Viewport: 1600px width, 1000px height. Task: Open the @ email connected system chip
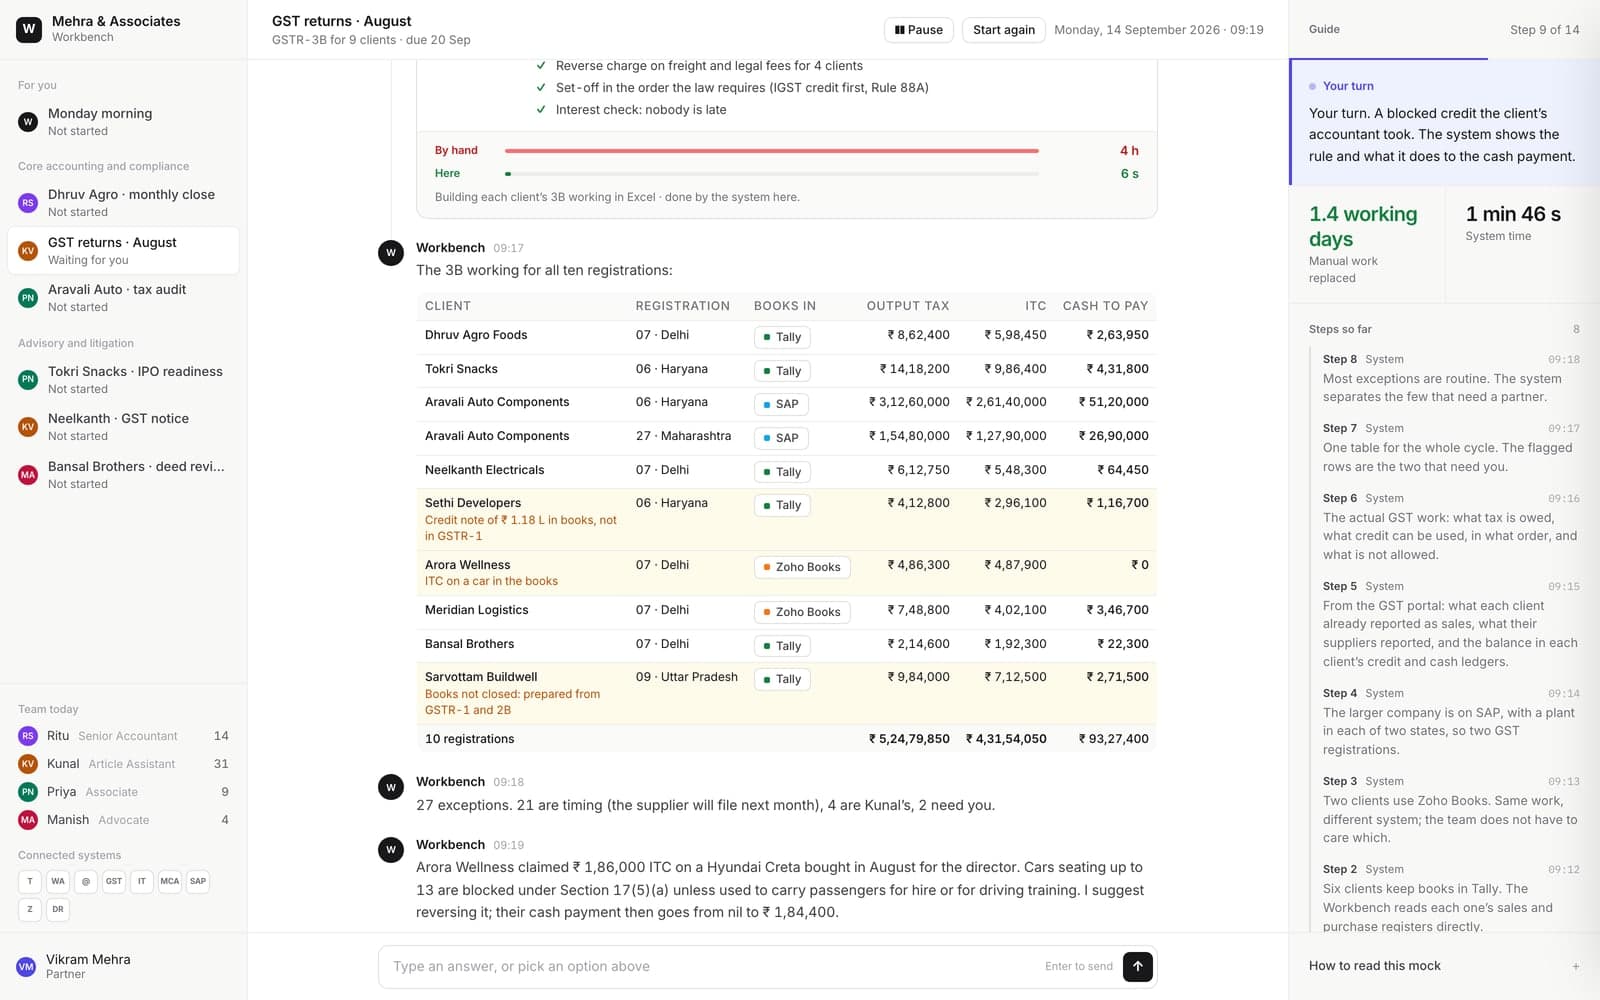click(x=86, y=881)
